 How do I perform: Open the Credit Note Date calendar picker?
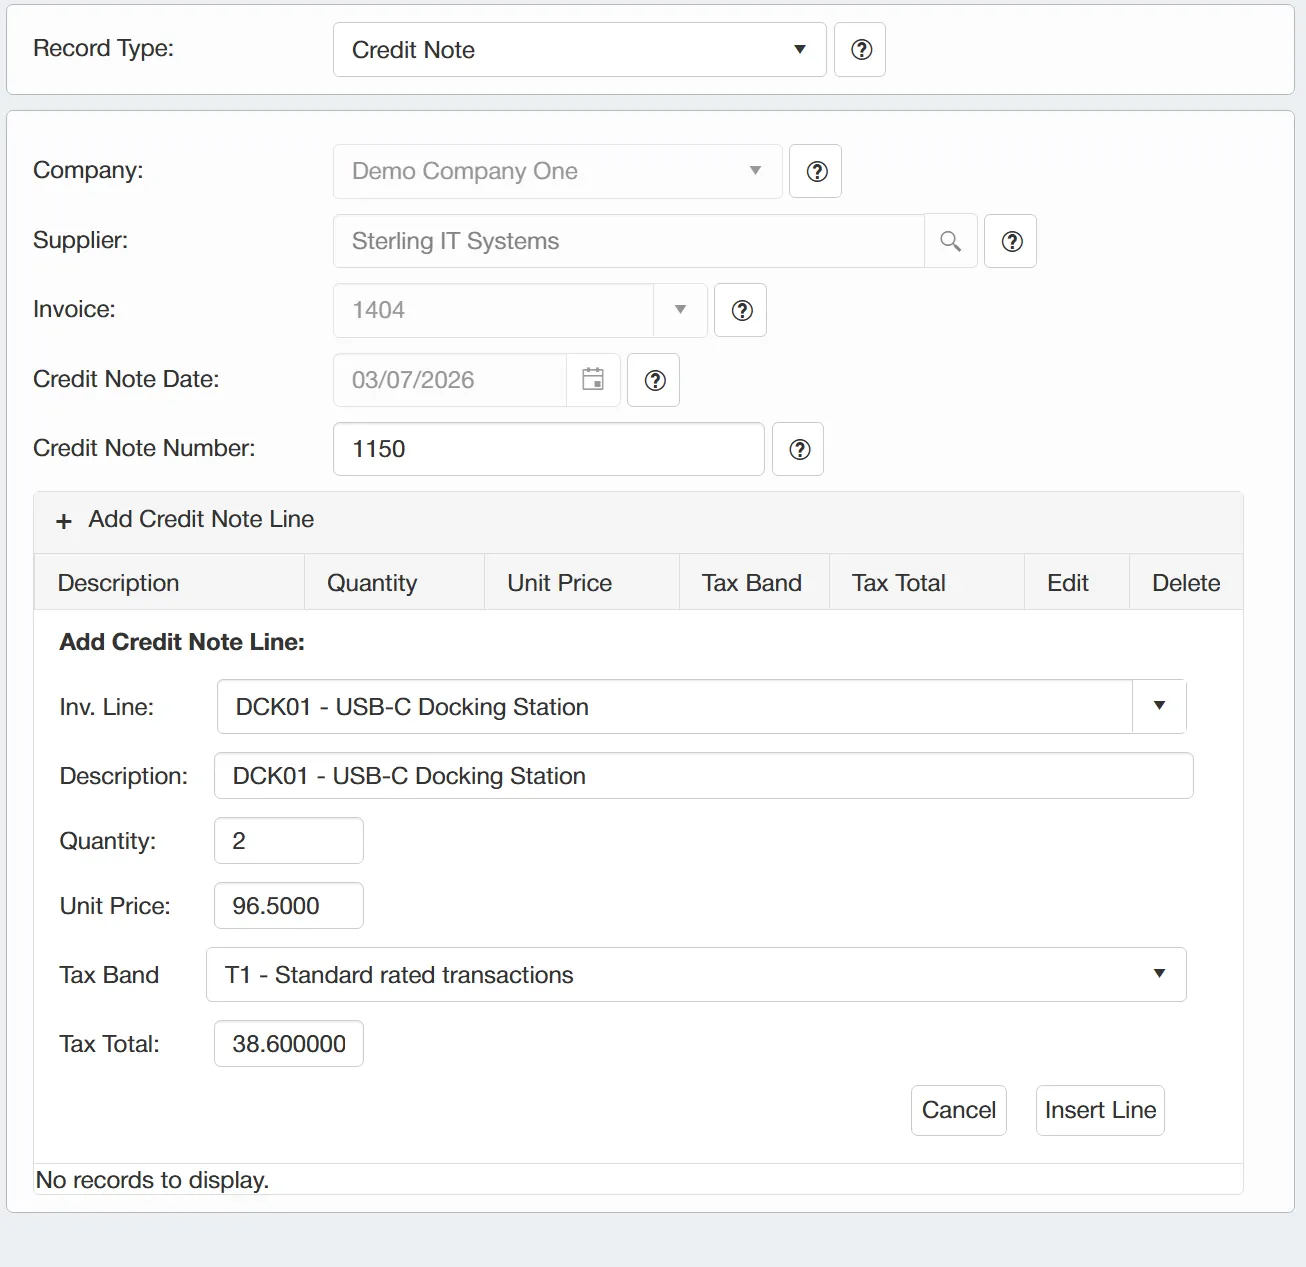[x=593, y=380]
